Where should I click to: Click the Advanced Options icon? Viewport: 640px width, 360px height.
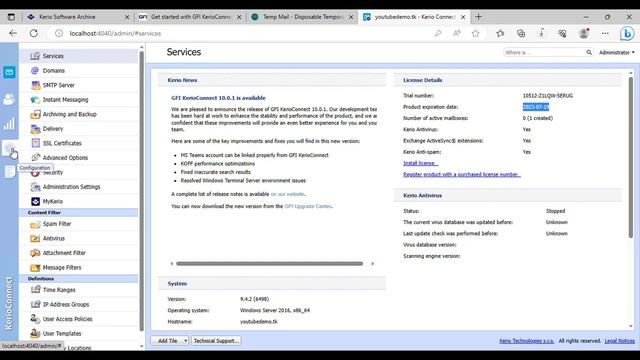[36, 158]
